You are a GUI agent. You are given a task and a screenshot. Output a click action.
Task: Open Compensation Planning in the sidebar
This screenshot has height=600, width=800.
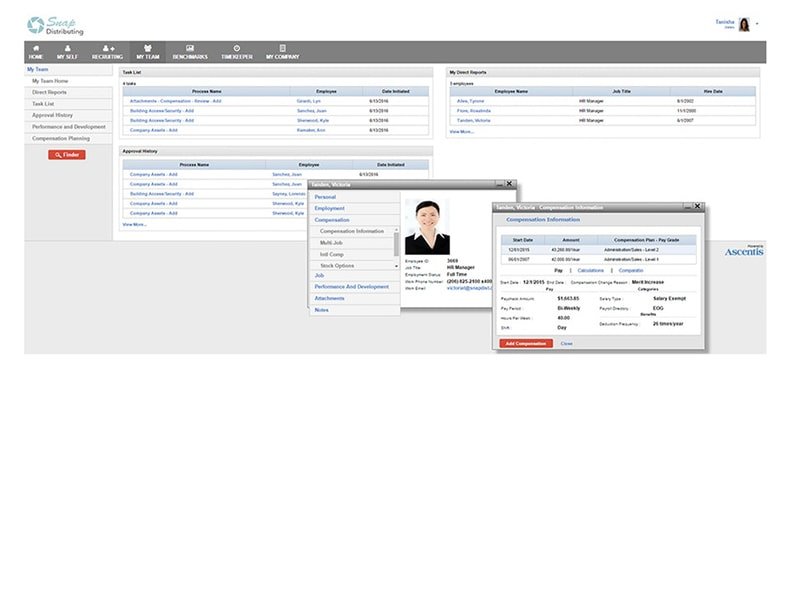coord(61,138)
